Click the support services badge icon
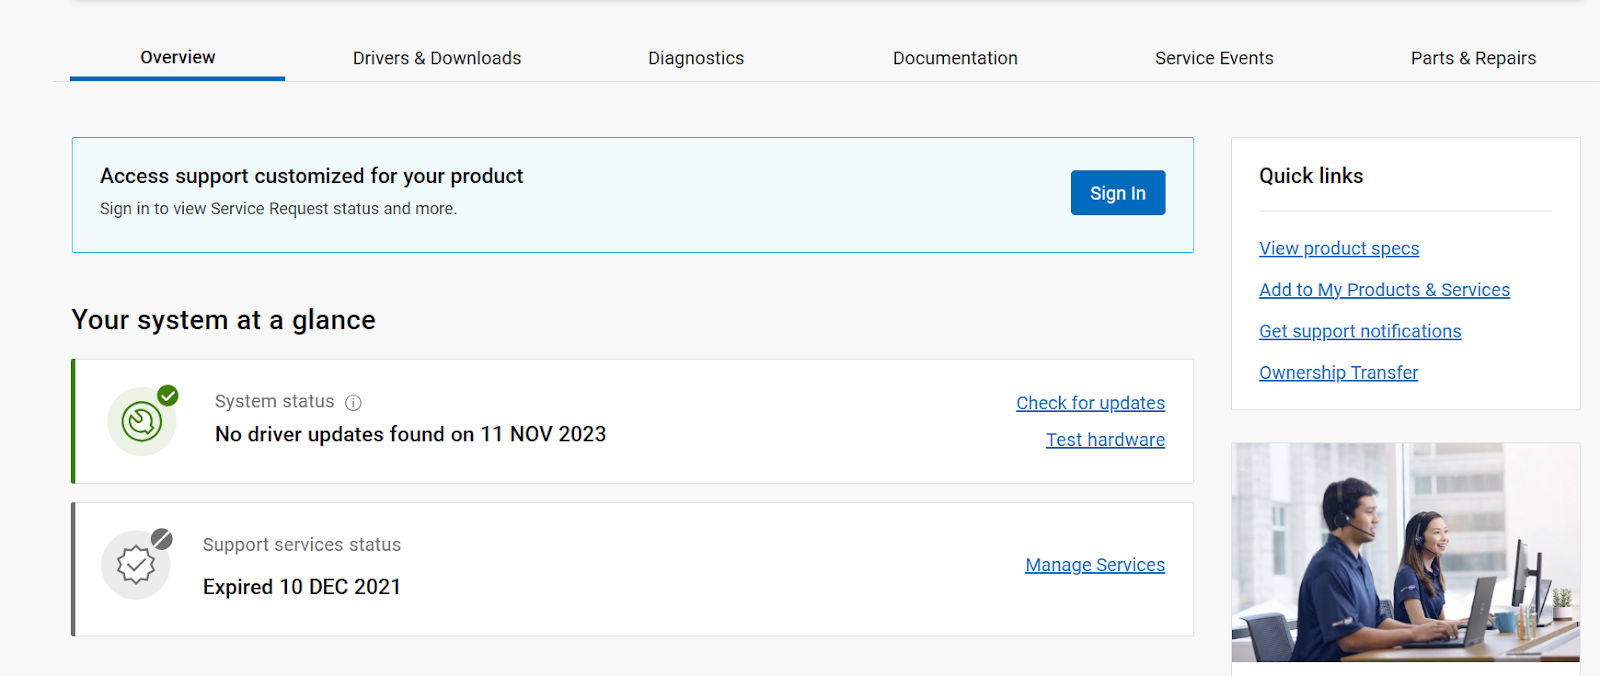Image resolution: width=1600 pixels, height=676 pixels. (136, 566)
